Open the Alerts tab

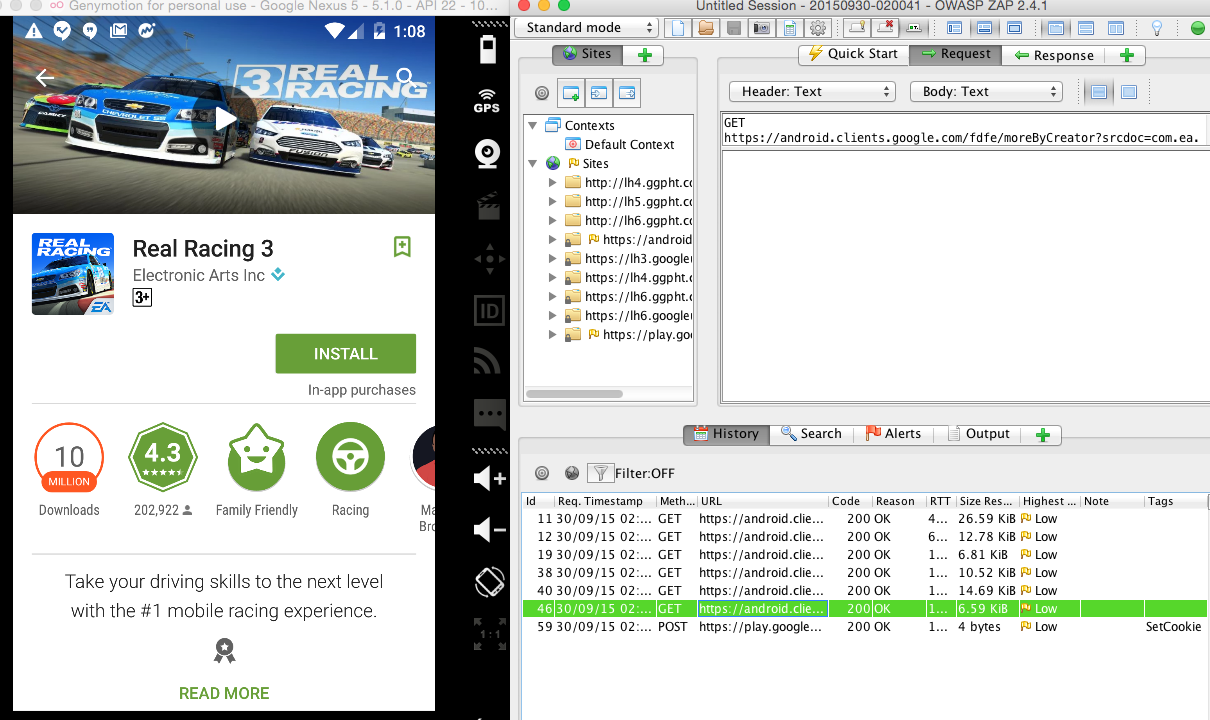pyautogui.click(x=893, y=435)
